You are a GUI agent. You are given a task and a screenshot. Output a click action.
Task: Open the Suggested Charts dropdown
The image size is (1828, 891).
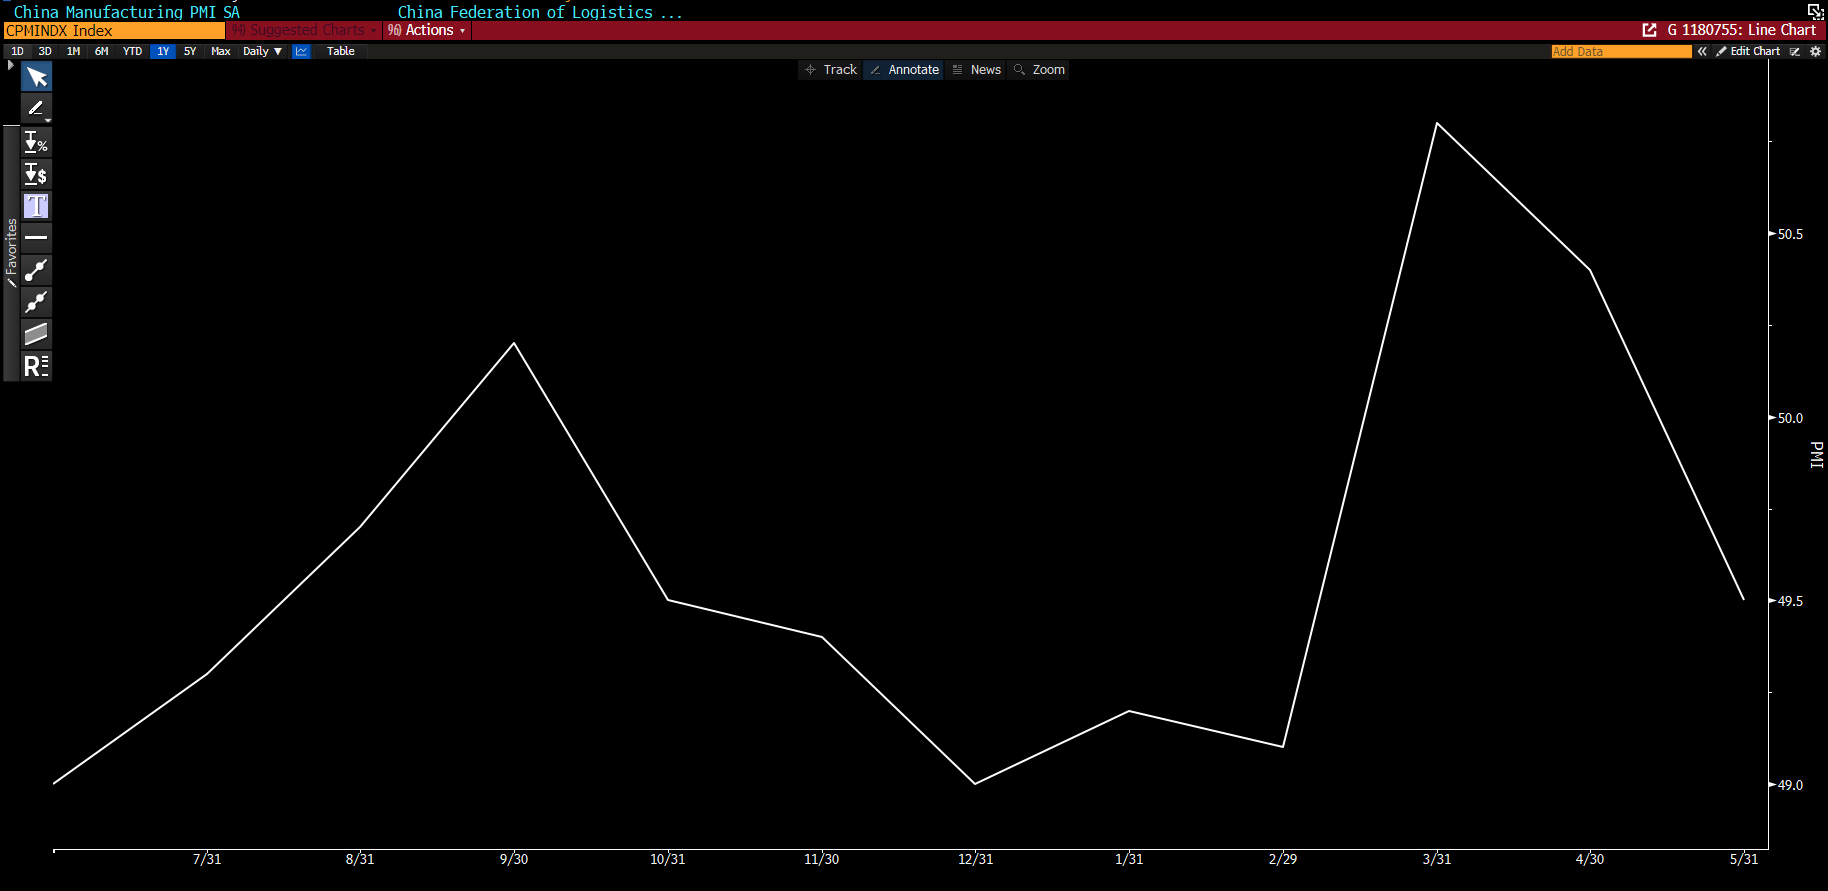point(305,30)
